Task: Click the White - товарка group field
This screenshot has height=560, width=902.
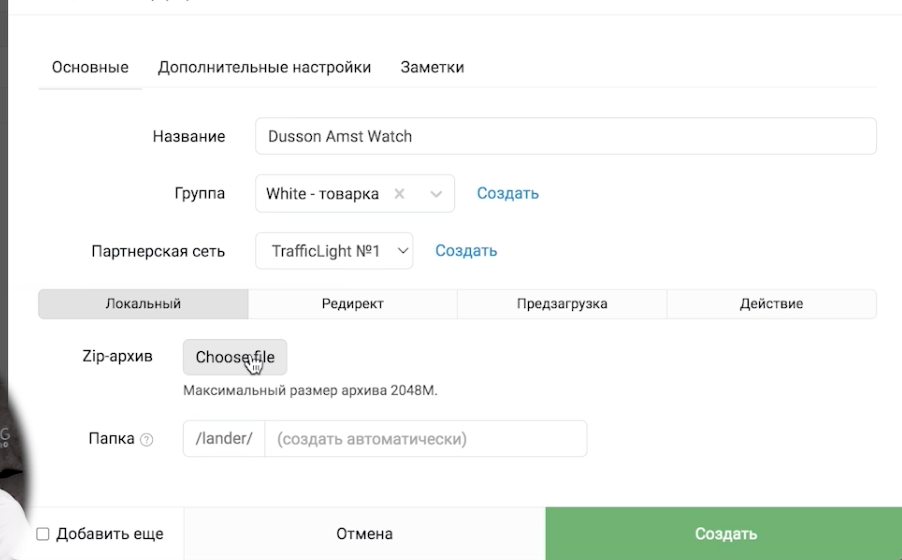Action: click(322, 194)
